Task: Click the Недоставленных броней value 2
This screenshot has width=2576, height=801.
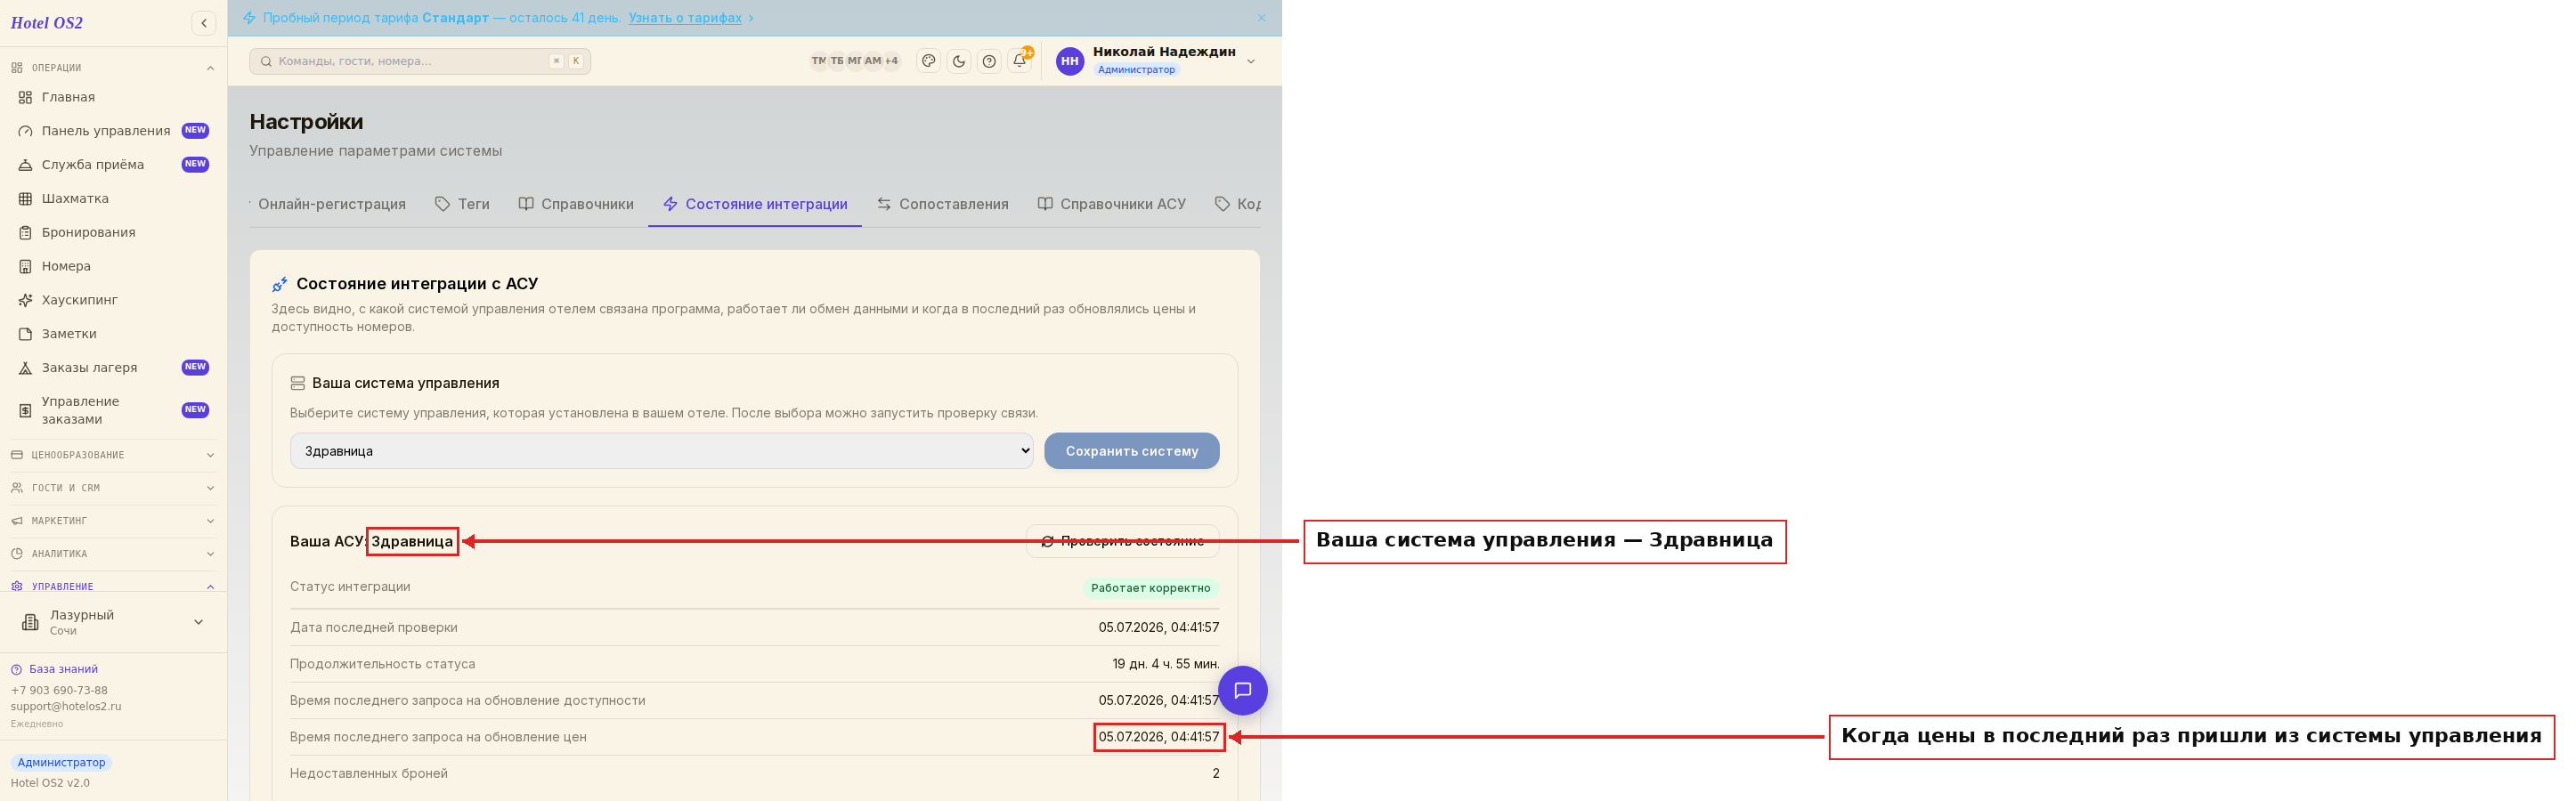Action: click(x=1216, y=773)
